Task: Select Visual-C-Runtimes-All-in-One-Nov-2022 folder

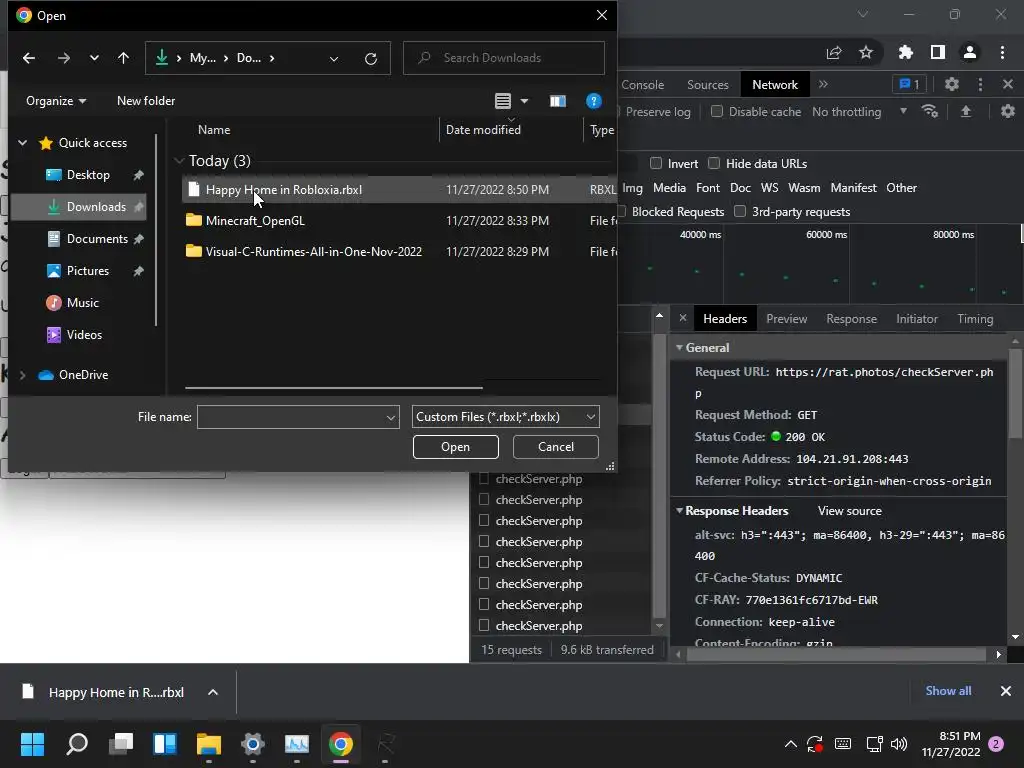Action: [x=399, y=251]
